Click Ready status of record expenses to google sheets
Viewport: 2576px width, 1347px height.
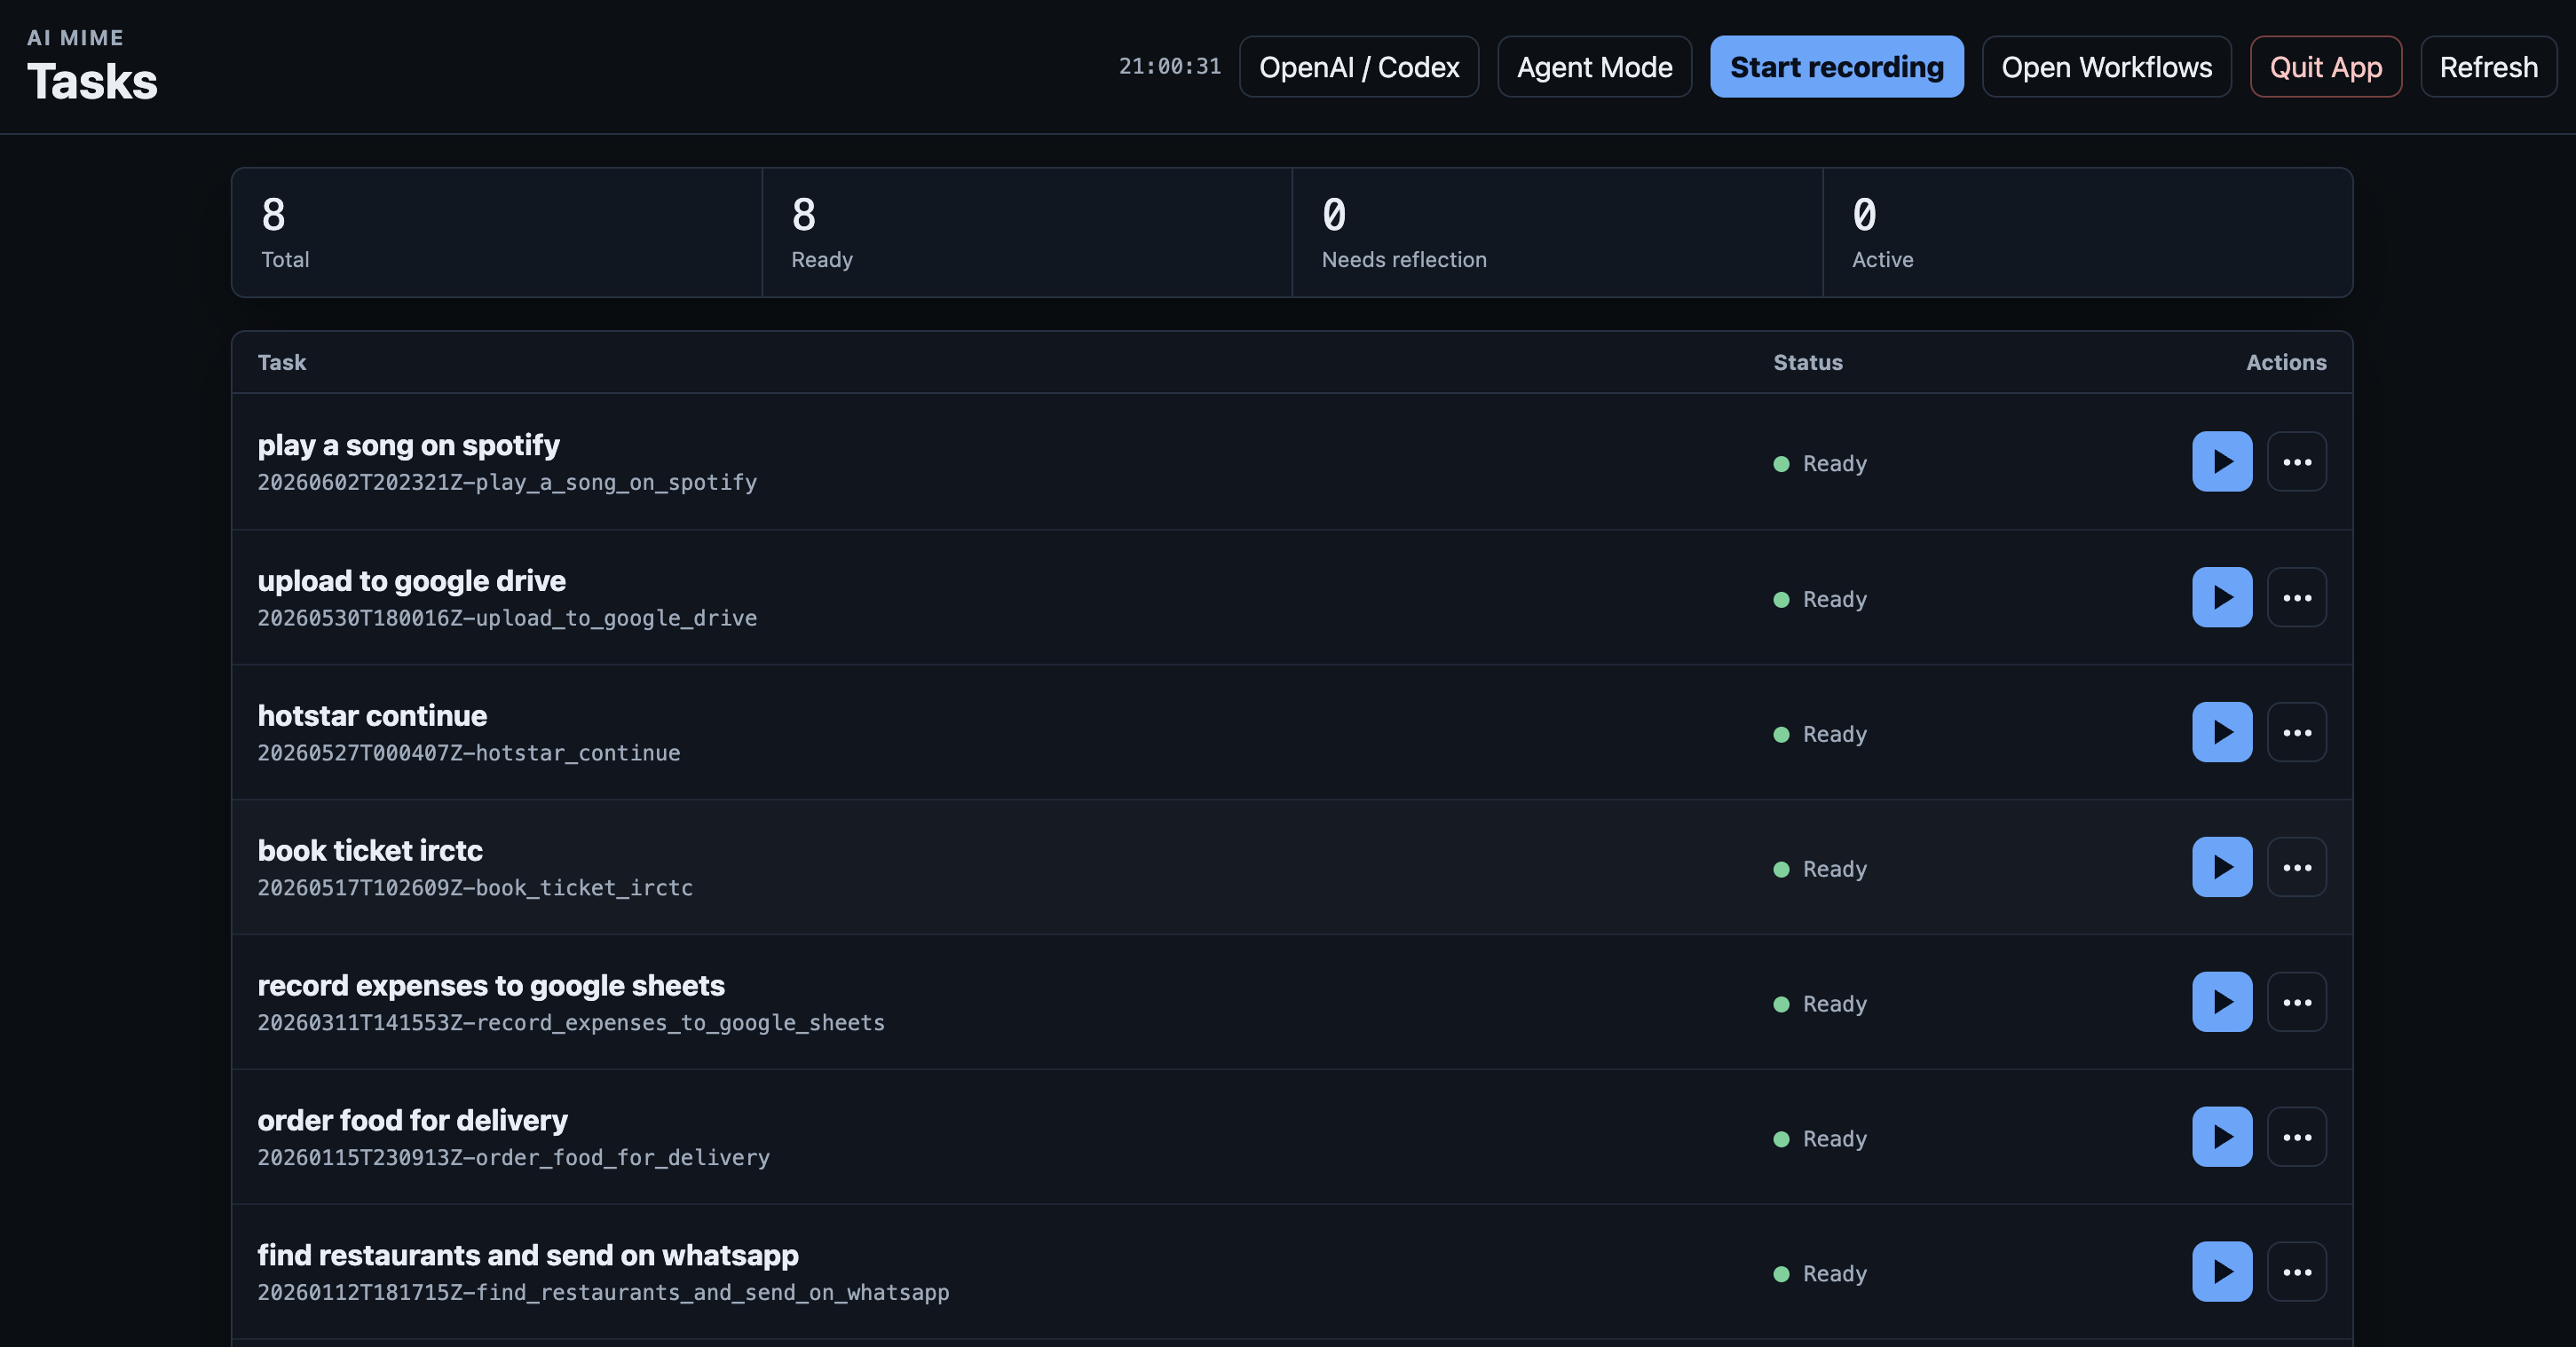pos(1820,1005)
